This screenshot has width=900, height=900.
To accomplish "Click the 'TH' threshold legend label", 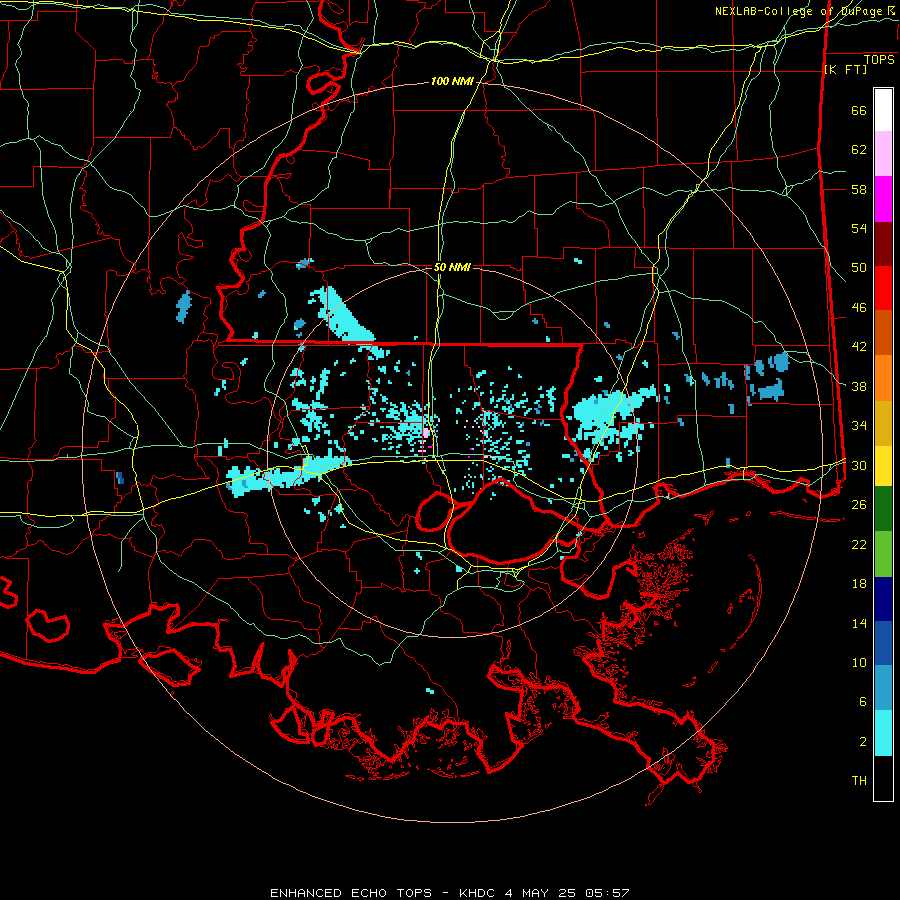I will pos(859,781).
